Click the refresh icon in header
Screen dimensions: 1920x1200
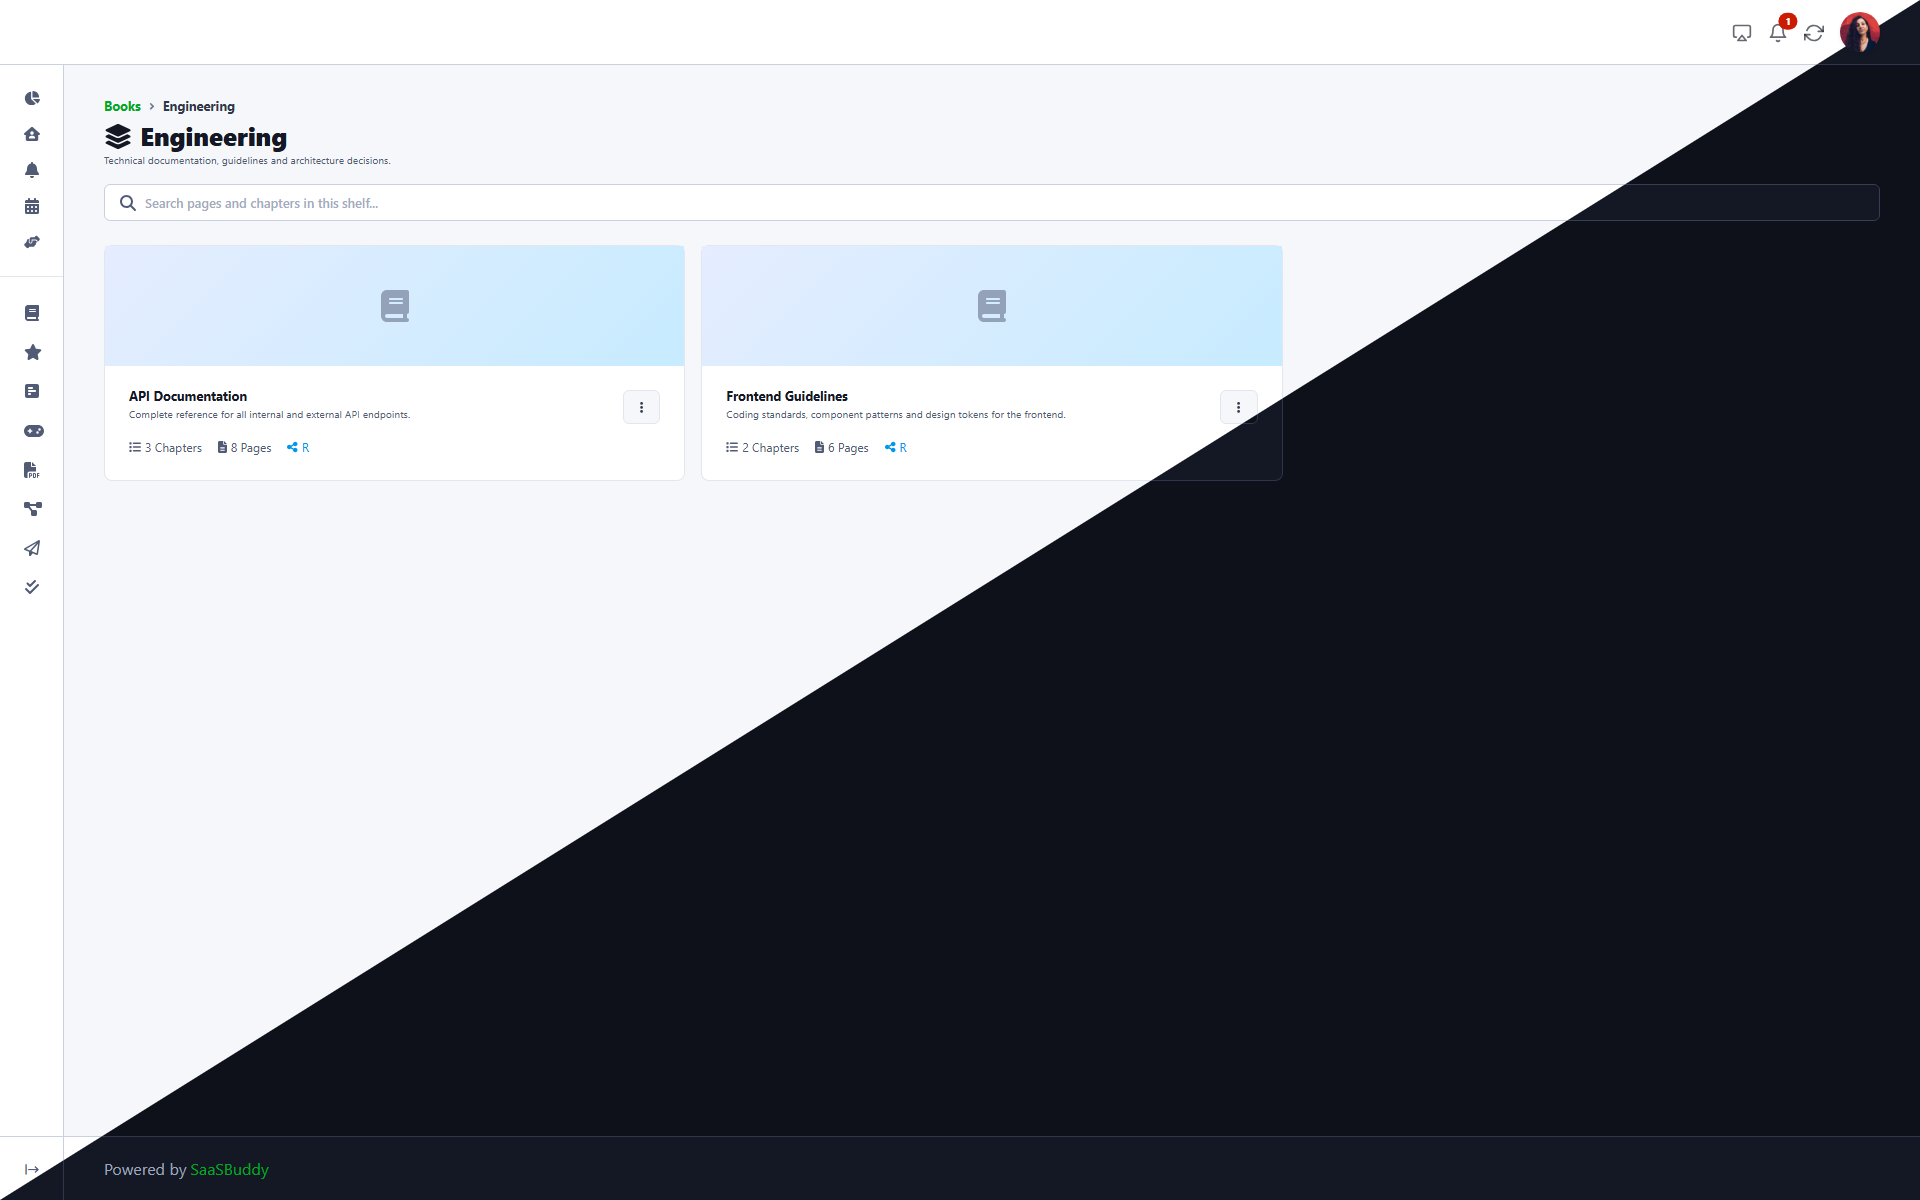tap(1813, 33)
